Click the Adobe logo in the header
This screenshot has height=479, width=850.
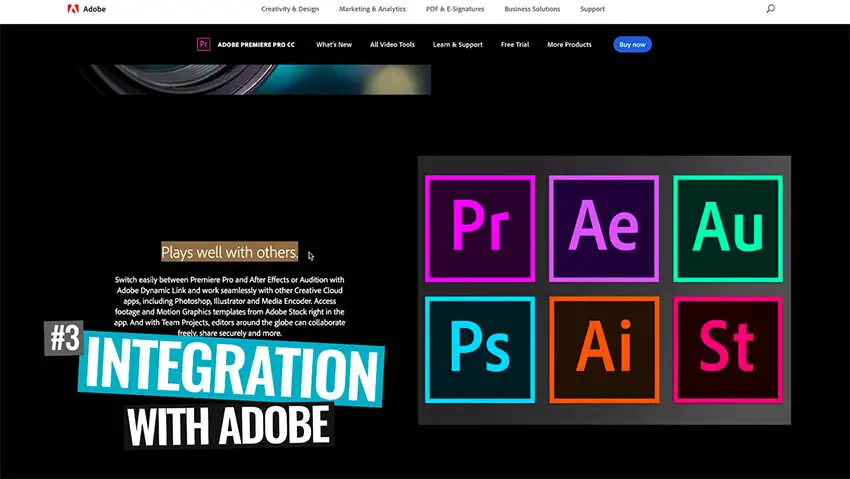(x=86, y=9)
